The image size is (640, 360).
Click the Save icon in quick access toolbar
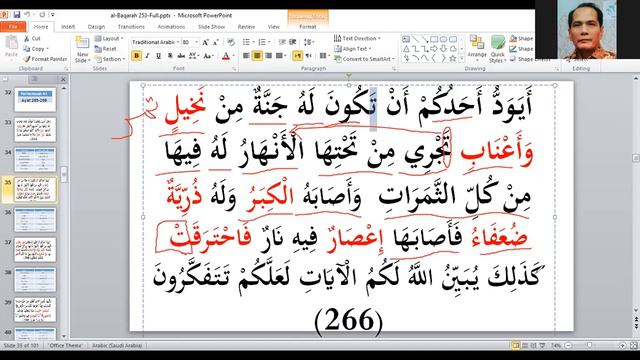[17, 15]
